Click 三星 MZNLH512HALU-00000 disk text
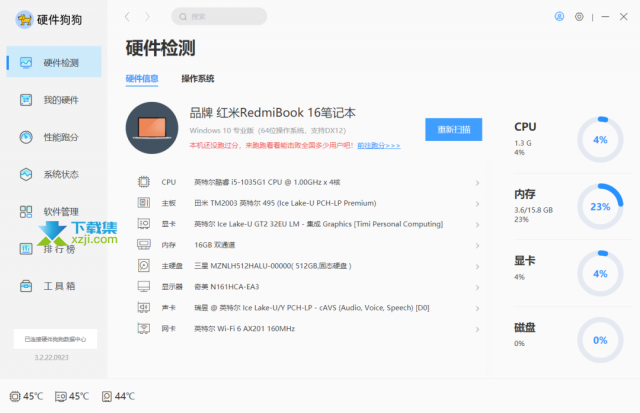This screenshot has width=640, height=413. [x=272, y=266]
